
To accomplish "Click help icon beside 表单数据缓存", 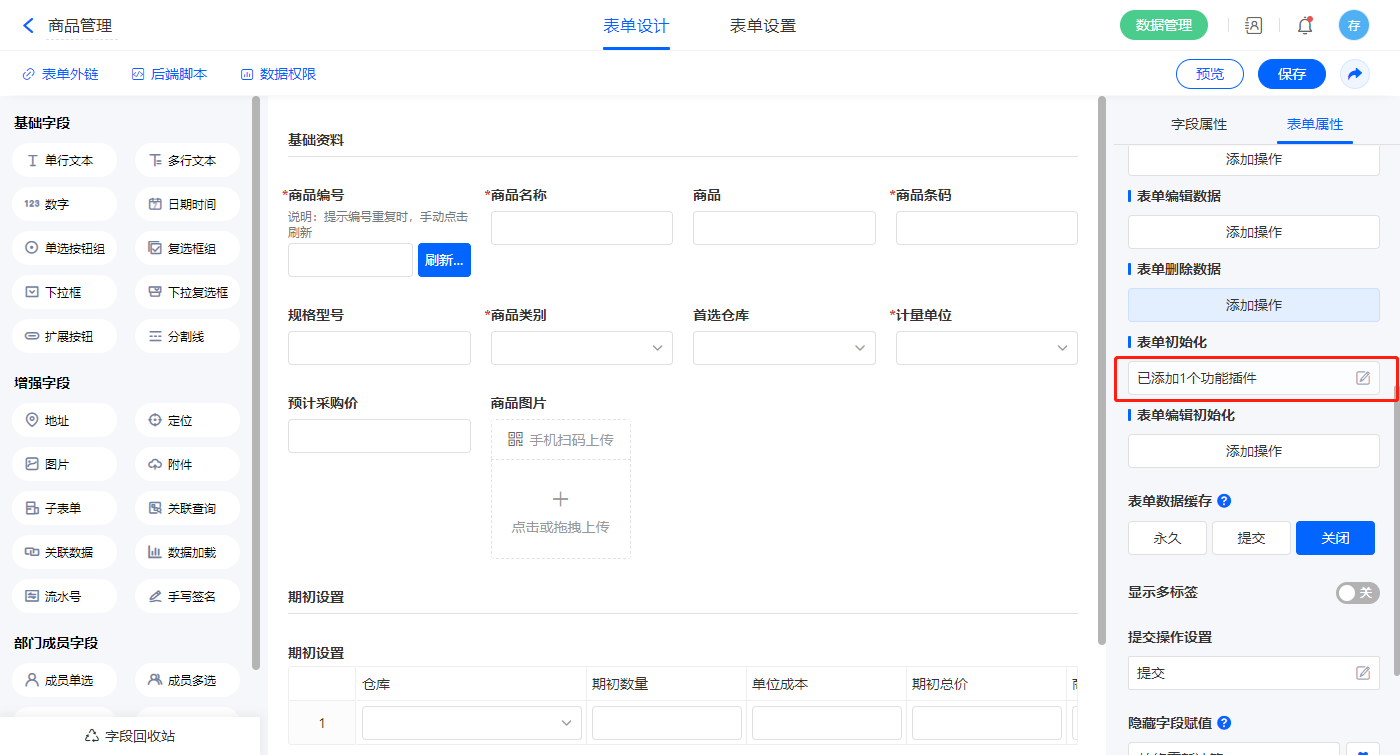I will [x=1224, y=501].
